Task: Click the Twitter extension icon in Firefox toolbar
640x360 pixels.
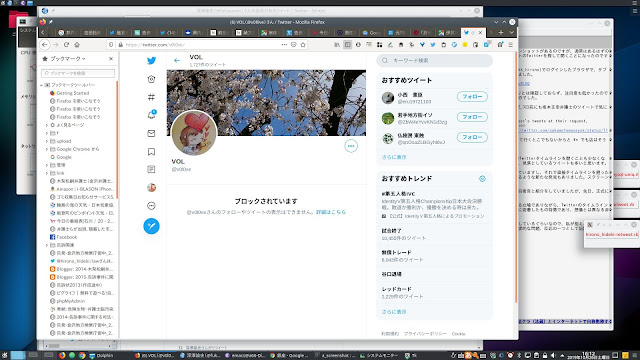Action: [433, 44]
